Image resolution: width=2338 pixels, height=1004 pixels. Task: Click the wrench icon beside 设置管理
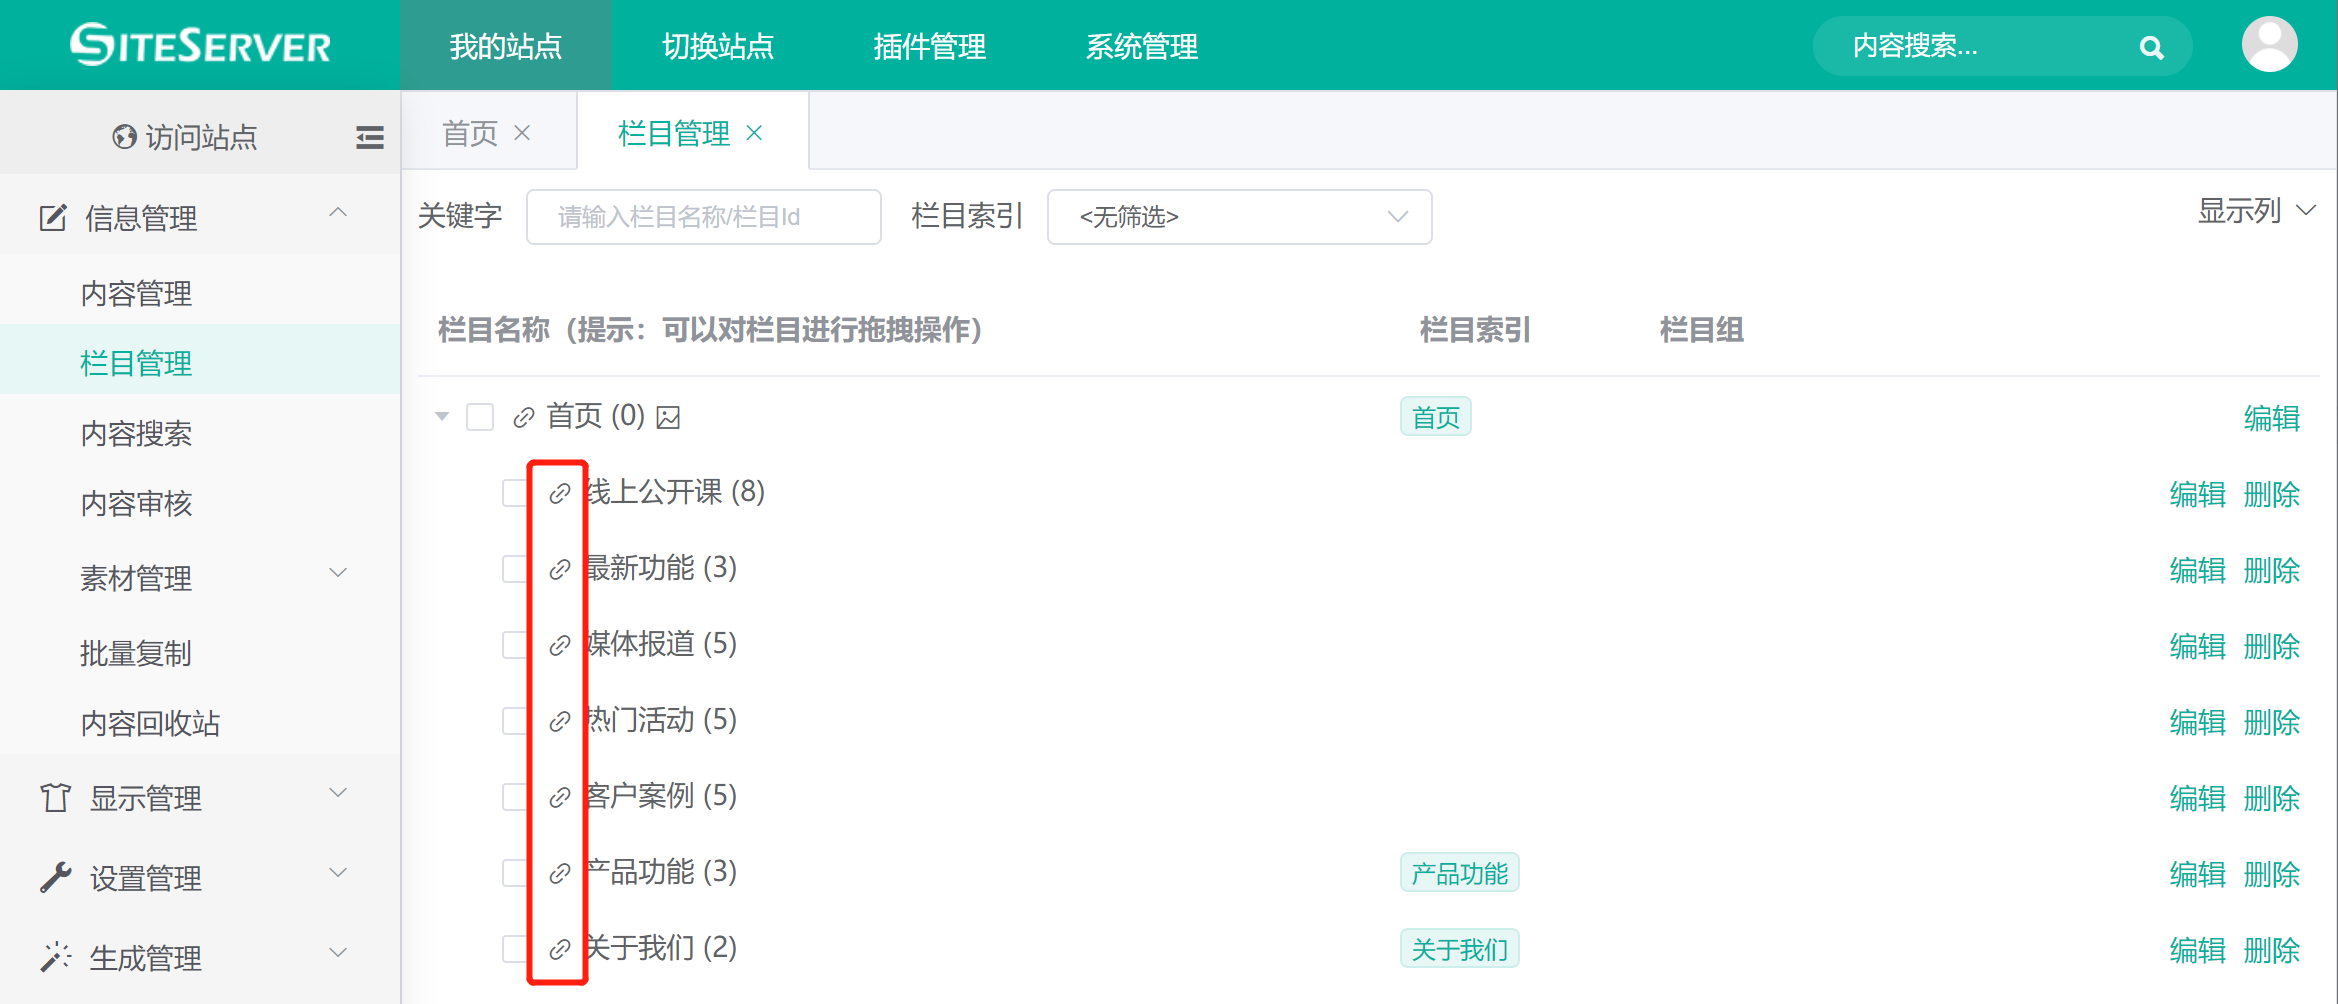click(x=56, y=877)
